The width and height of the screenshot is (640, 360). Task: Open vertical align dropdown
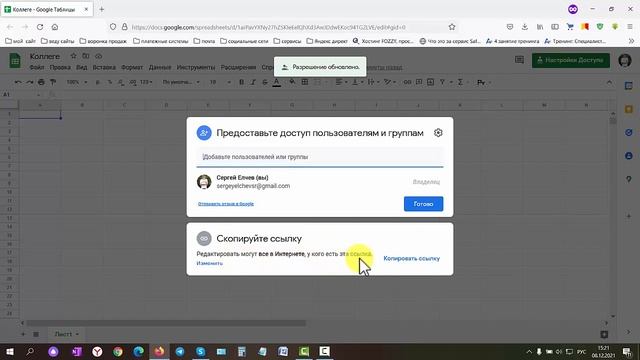click(357, 82)
